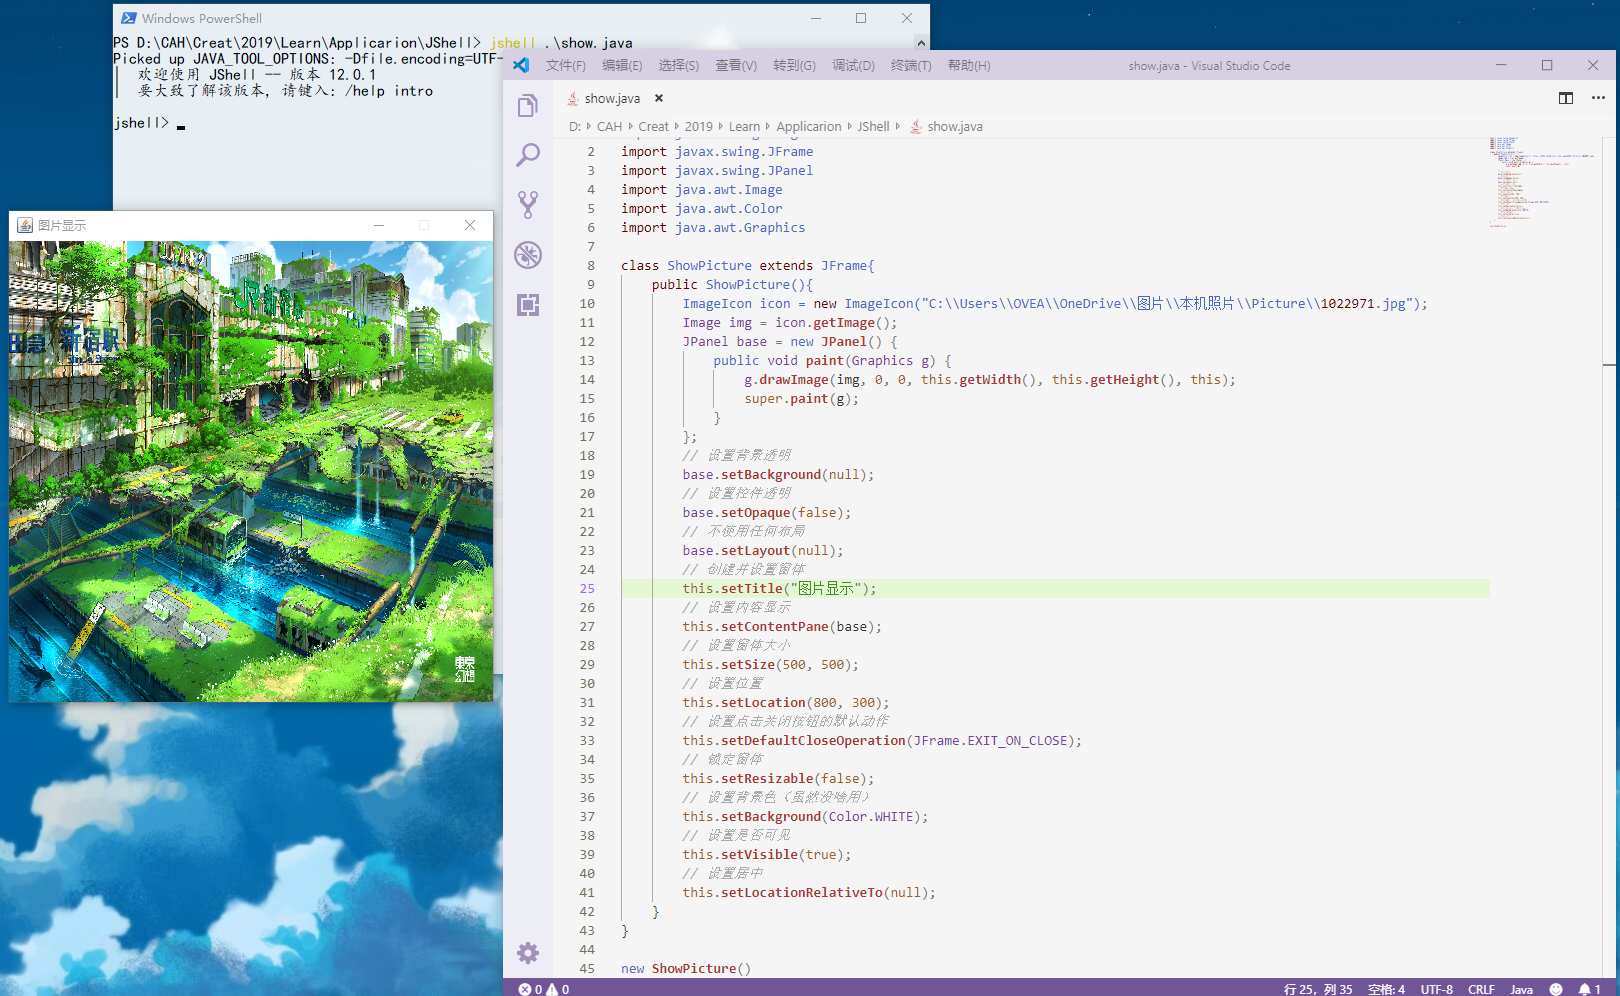Expand the 2019 breadcrumb dropdown
1620x996 pixels.
tap(699, 126)
